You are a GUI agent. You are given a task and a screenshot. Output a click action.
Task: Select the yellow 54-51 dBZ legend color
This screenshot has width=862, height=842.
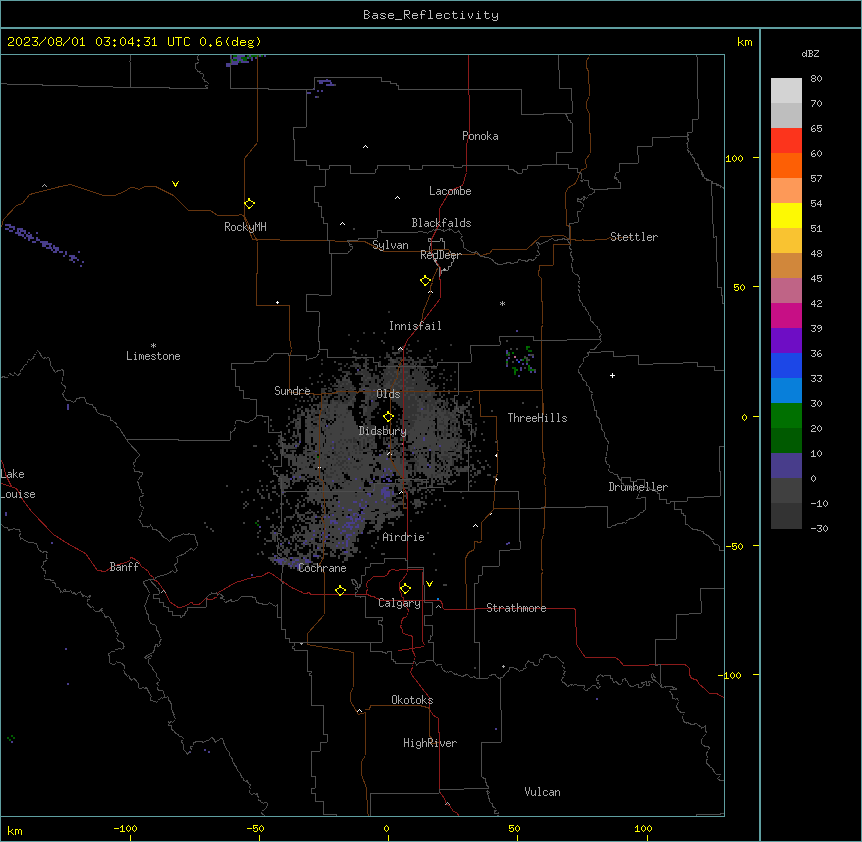786,215
